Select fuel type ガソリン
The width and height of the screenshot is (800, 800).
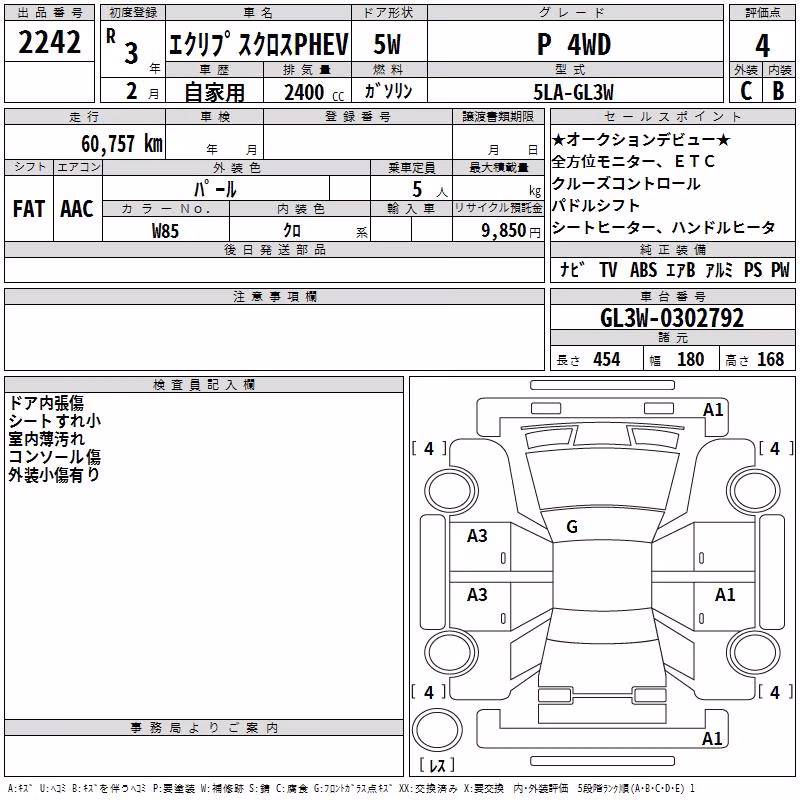(388, 91)
